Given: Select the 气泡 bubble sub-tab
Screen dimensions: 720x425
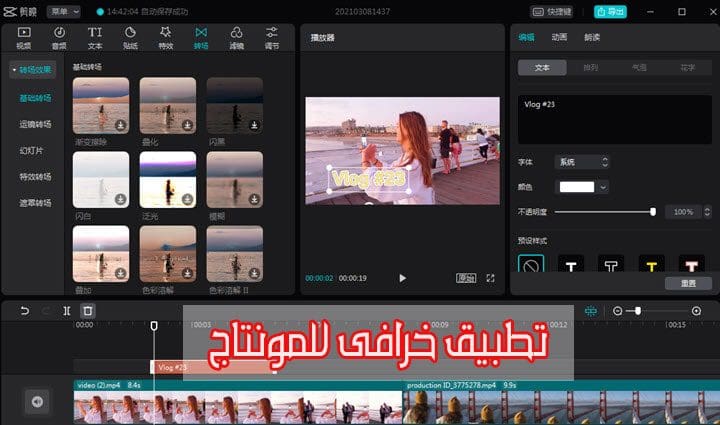Looking at the screenshot, I should point(639,67).
